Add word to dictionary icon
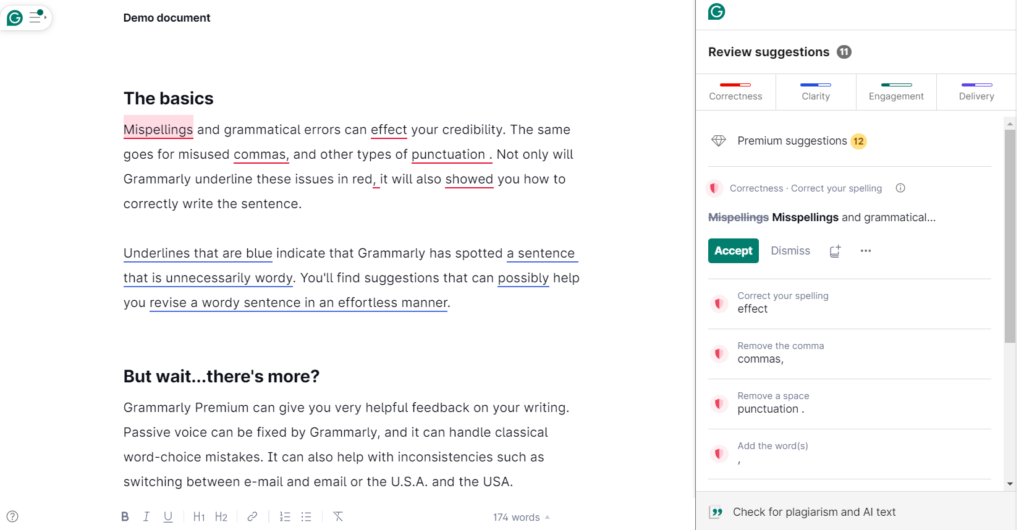This screenshot has height=530, width=1024. (835, 251)
